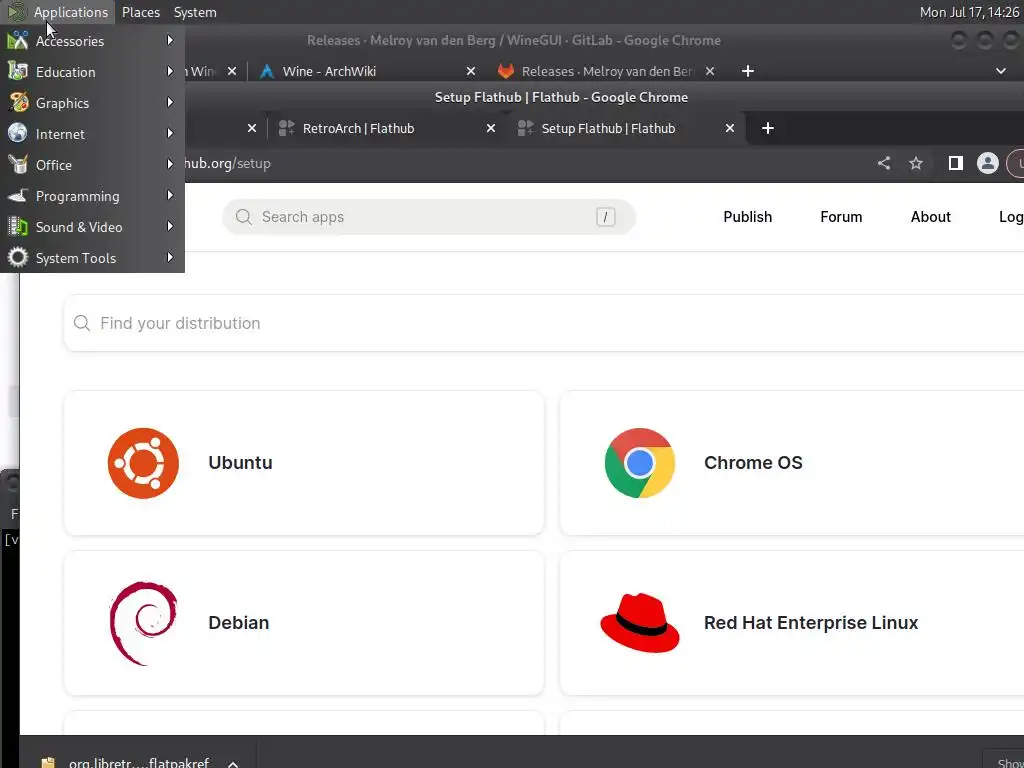
Task: Bookmark this page with the star icon
Action: click(x=916, y=163)
